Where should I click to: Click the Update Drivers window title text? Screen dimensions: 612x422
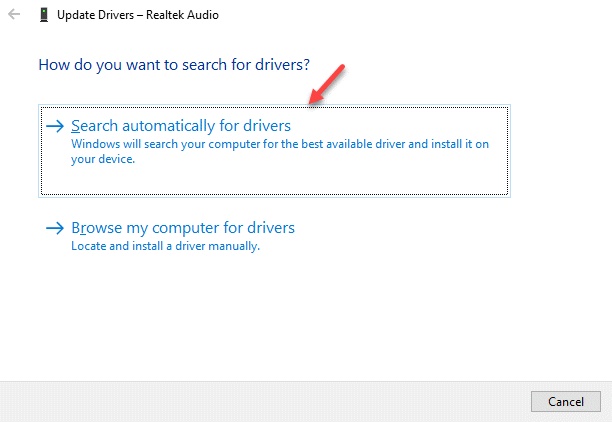(x=138, y=15)
